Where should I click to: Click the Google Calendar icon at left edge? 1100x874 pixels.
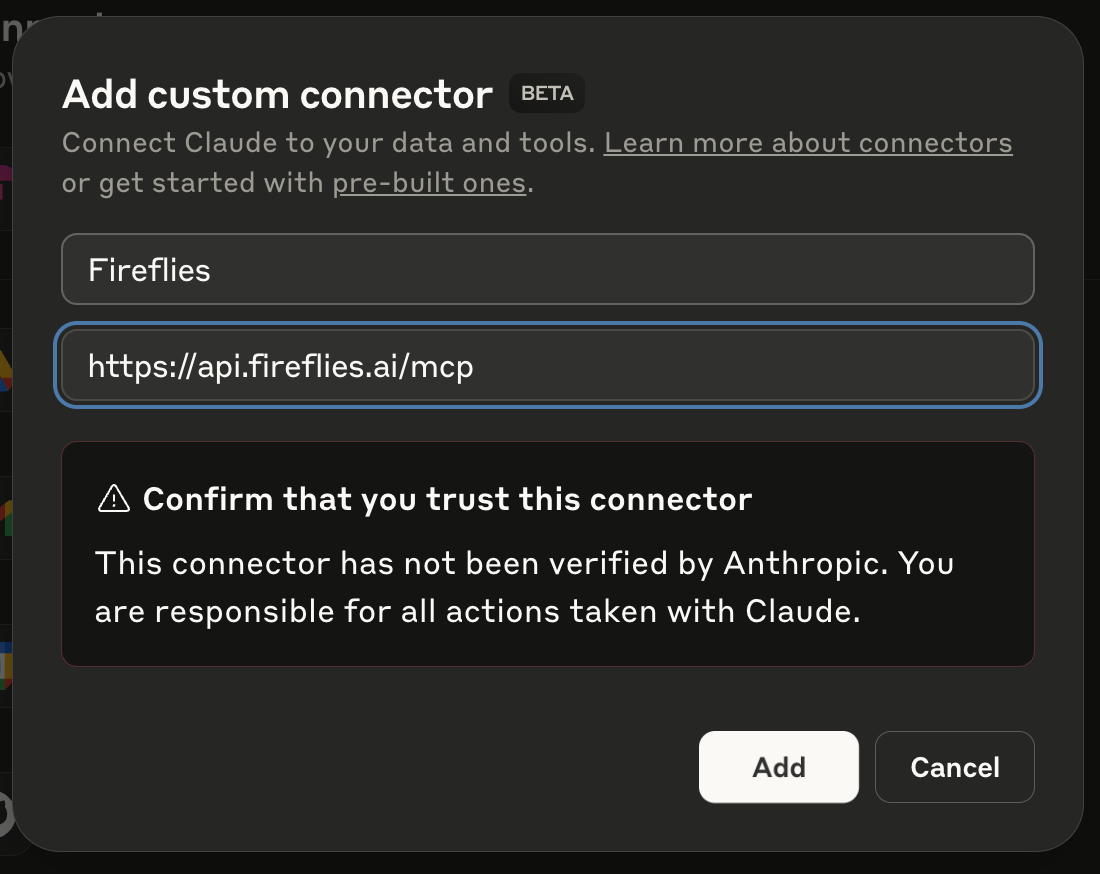click(6, 666)
